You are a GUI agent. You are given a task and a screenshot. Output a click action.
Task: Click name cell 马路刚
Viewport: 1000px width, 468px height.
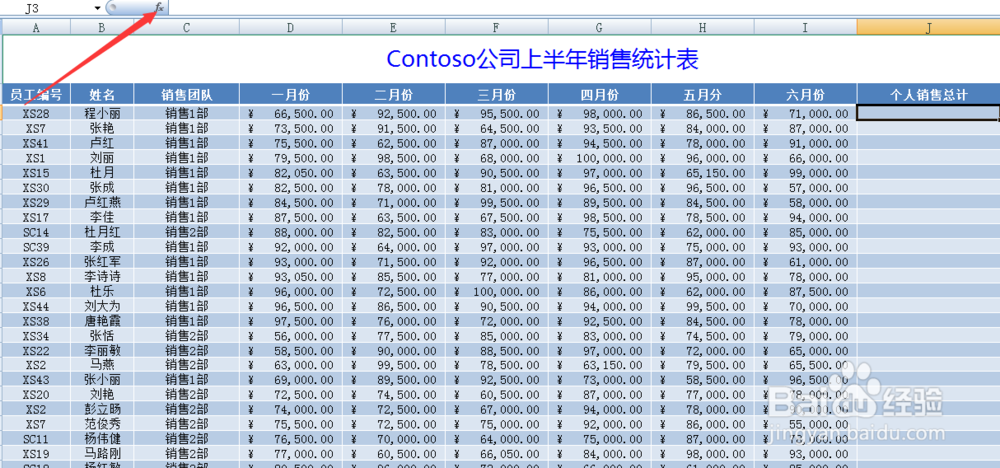(x=102, y=454)
